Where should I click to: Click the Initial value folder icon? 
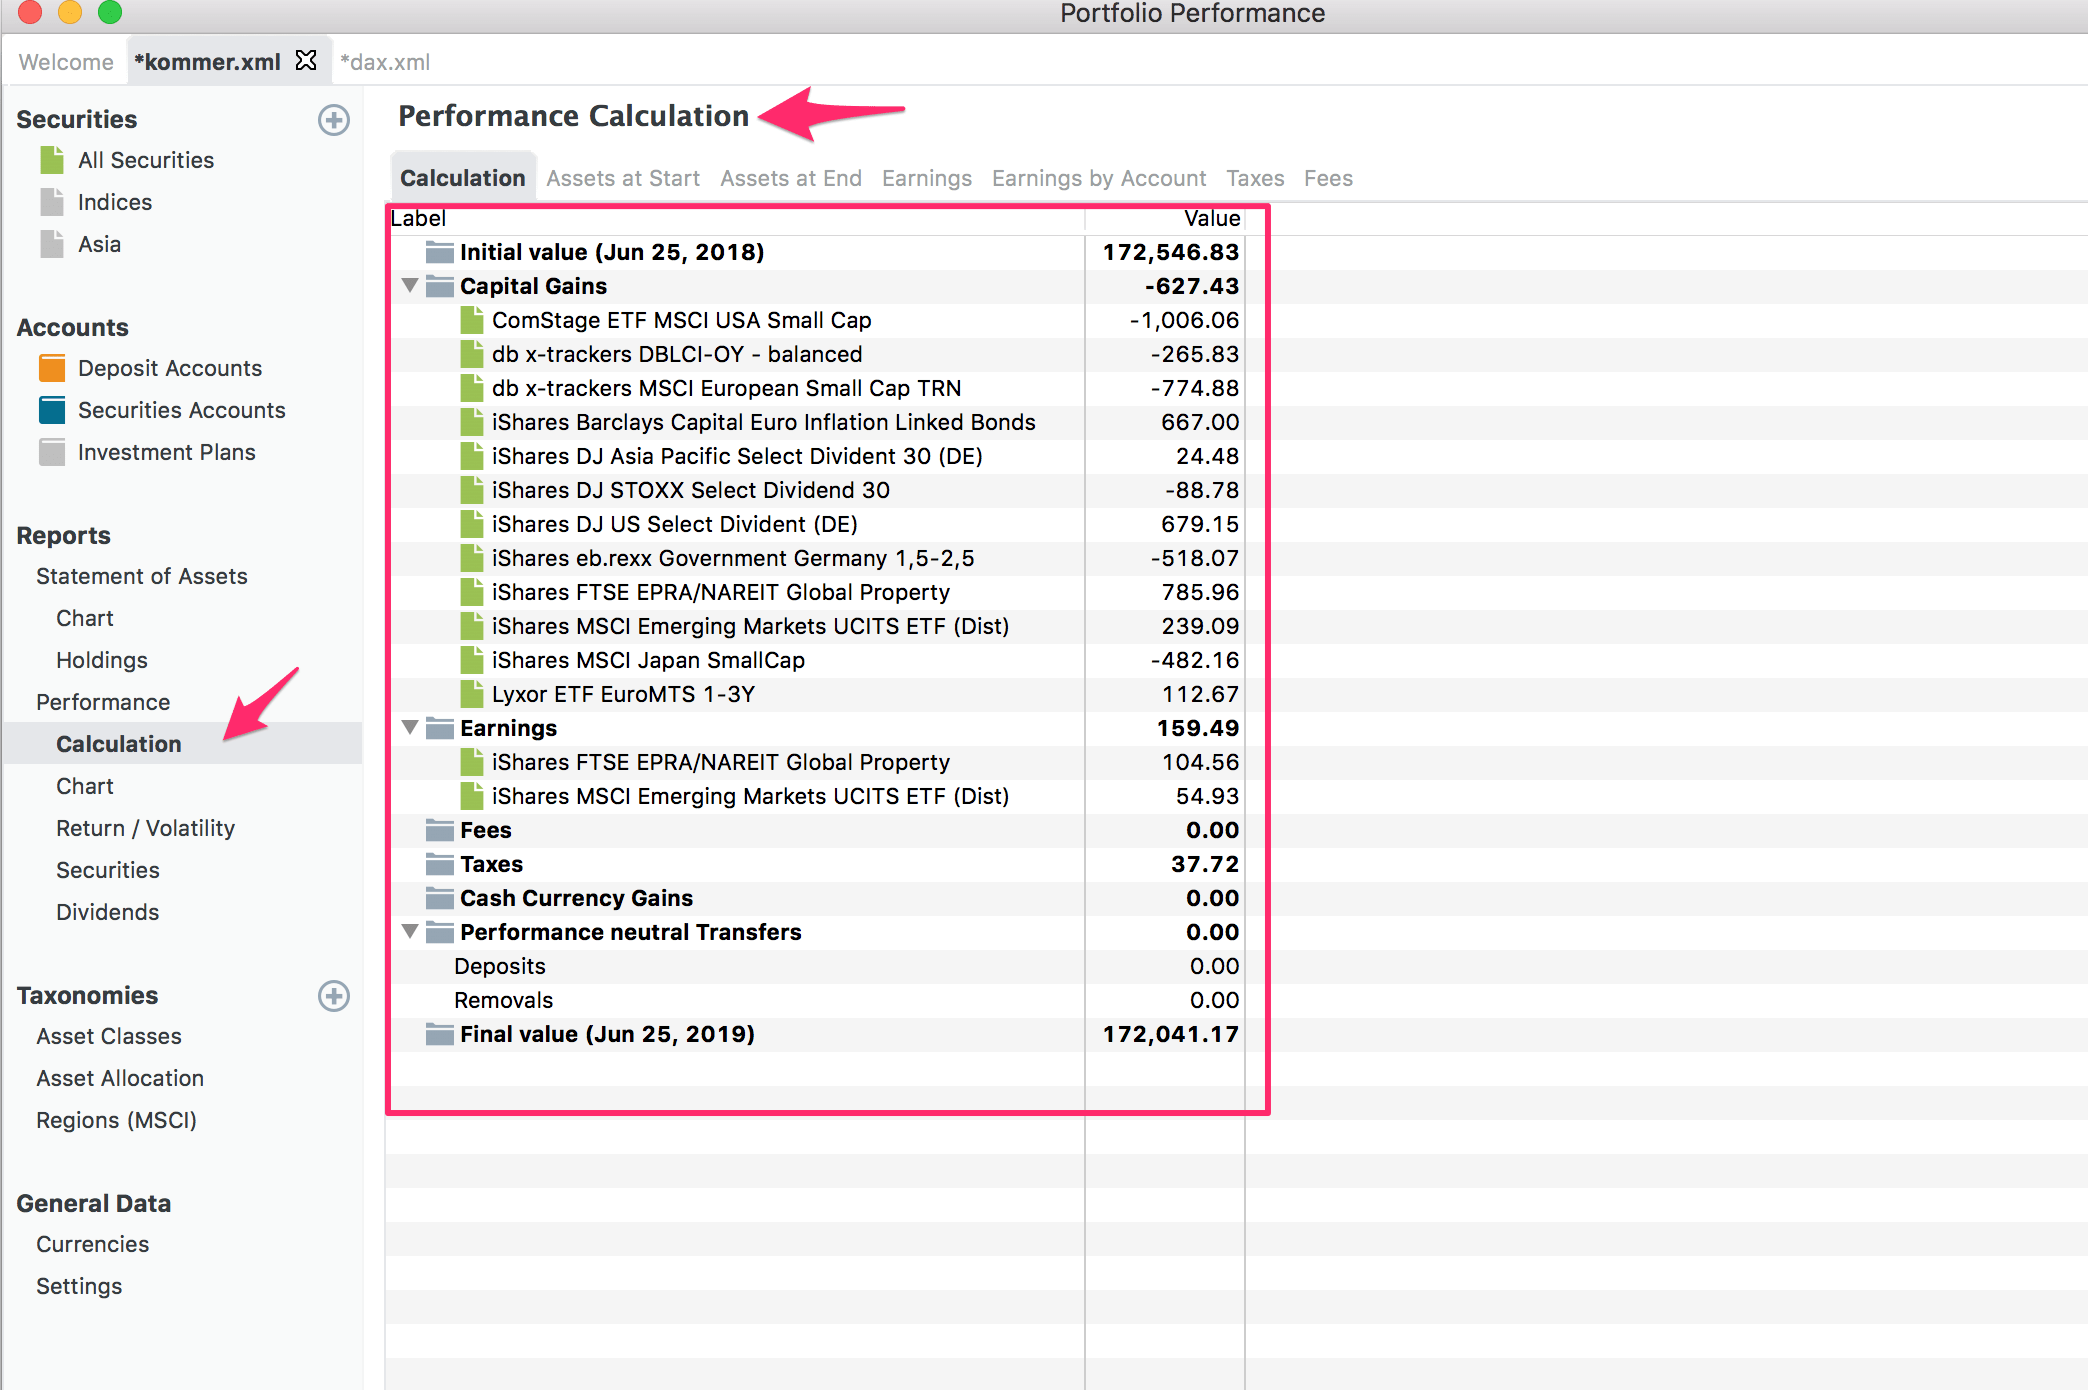pyautogui.click(x=439, y=252)
